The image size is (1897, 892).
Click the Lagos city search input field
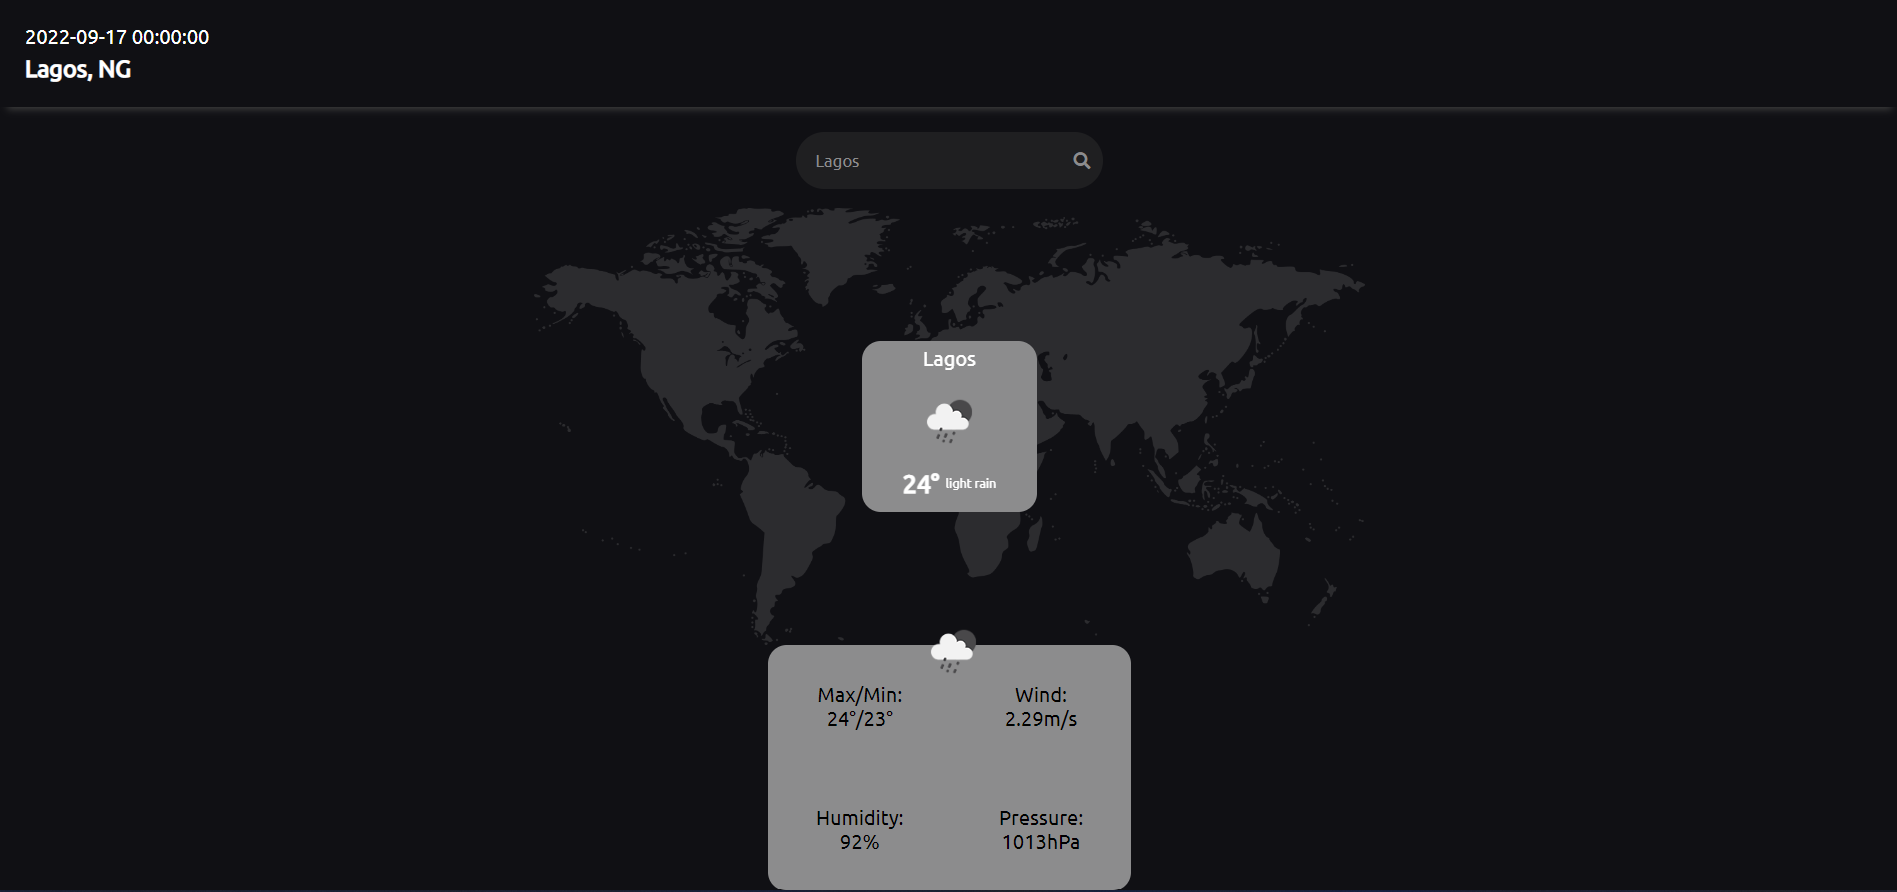(948, 160)
